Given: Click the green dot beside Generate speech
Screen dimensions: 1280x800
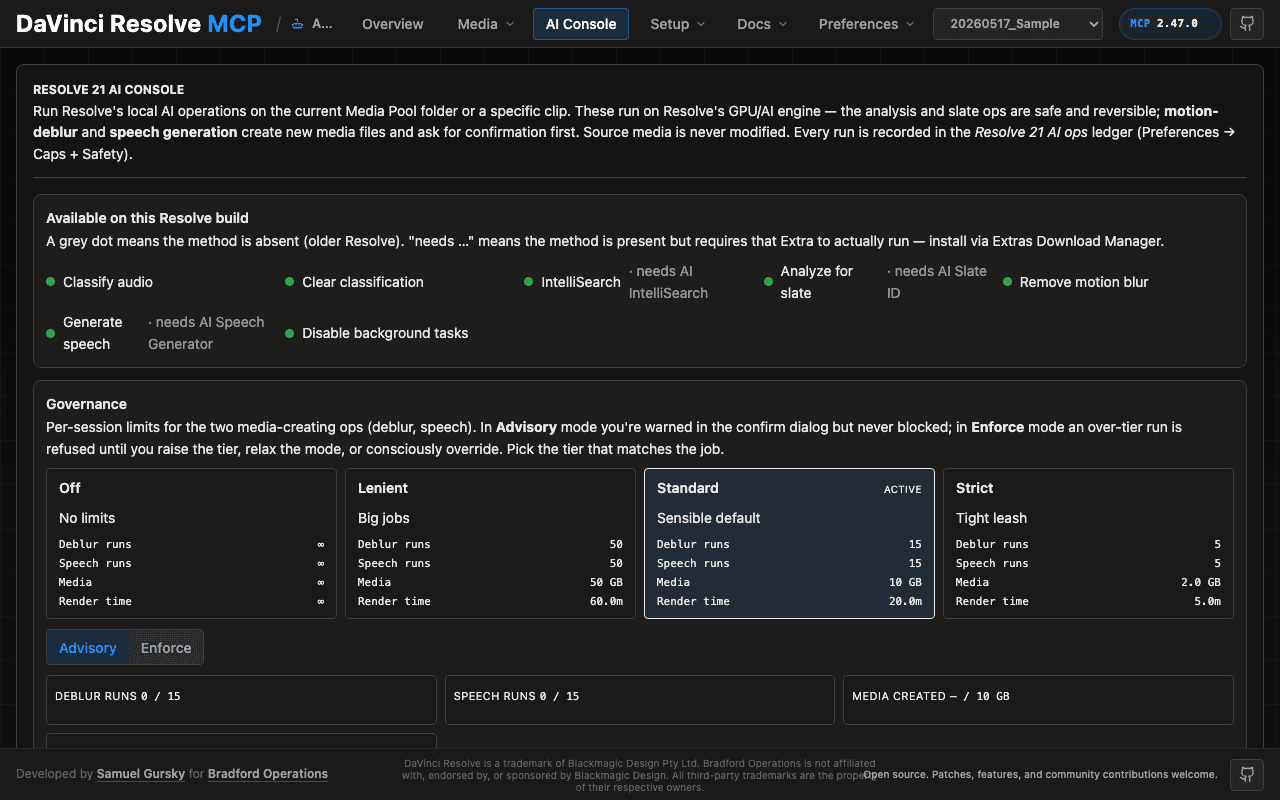Looking at the screenshot, I should pos(51,333).
